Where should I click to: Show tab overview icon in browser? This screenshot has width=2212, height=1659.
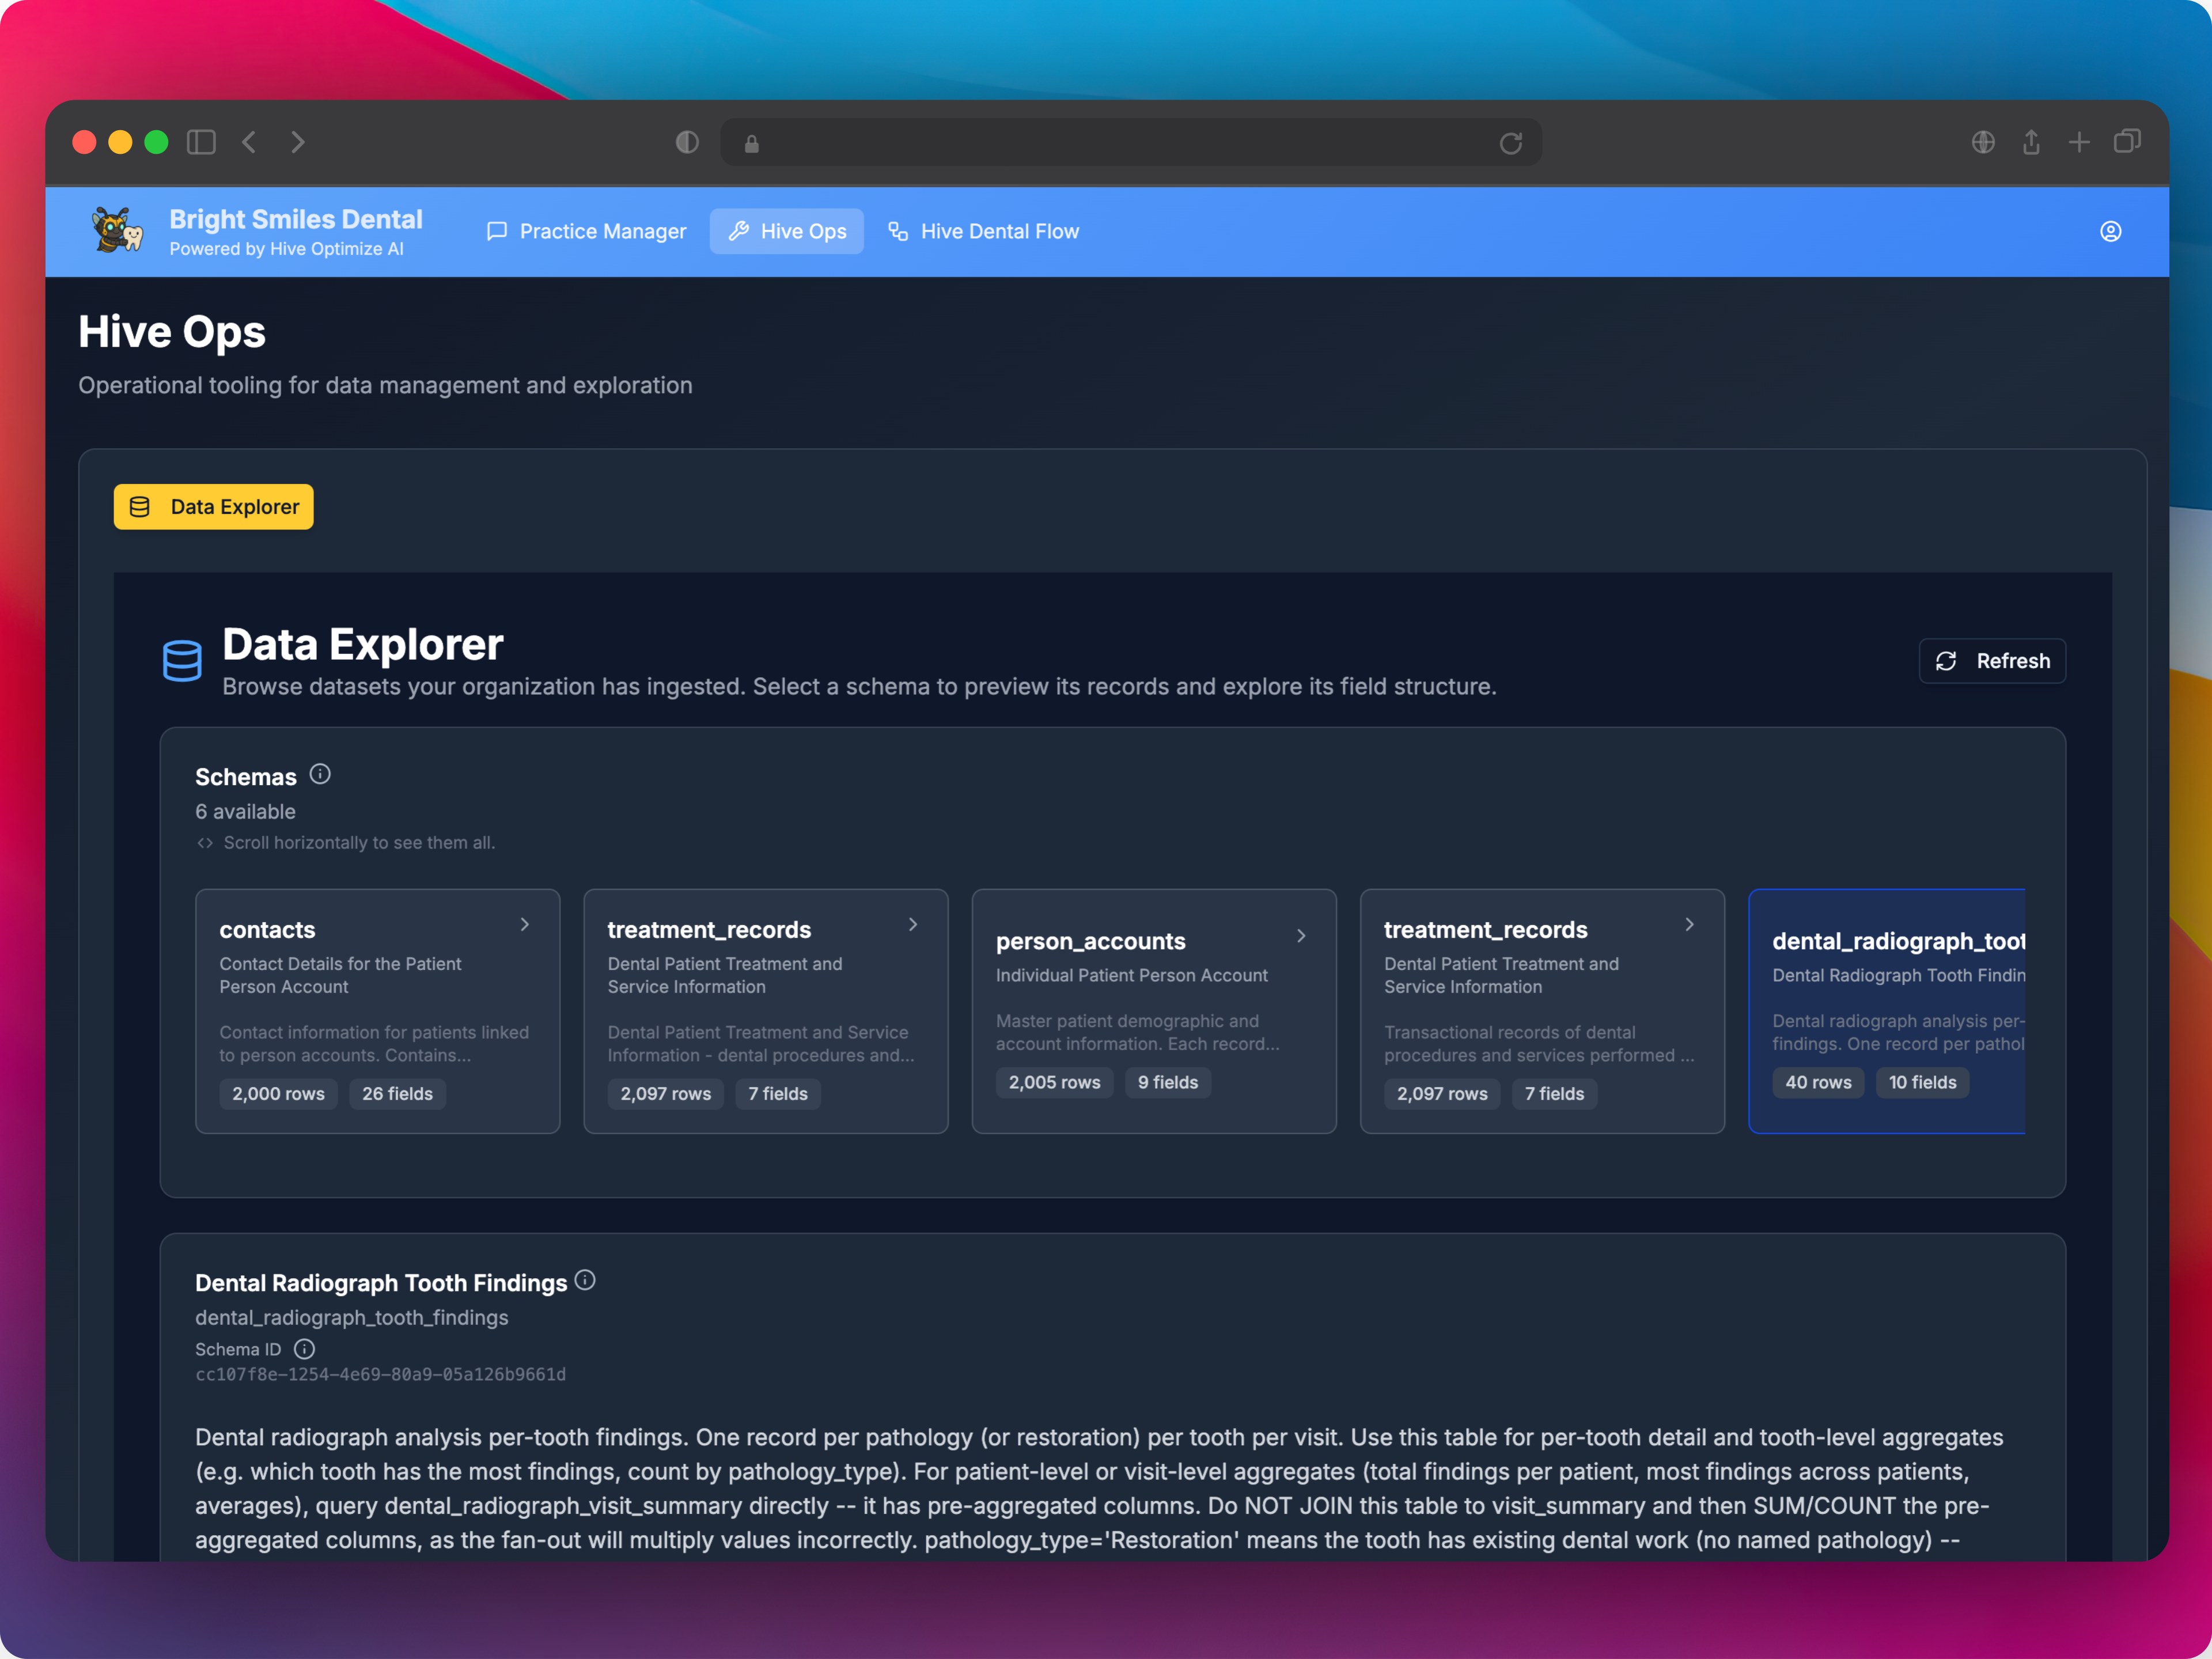tap(2127, 142)
